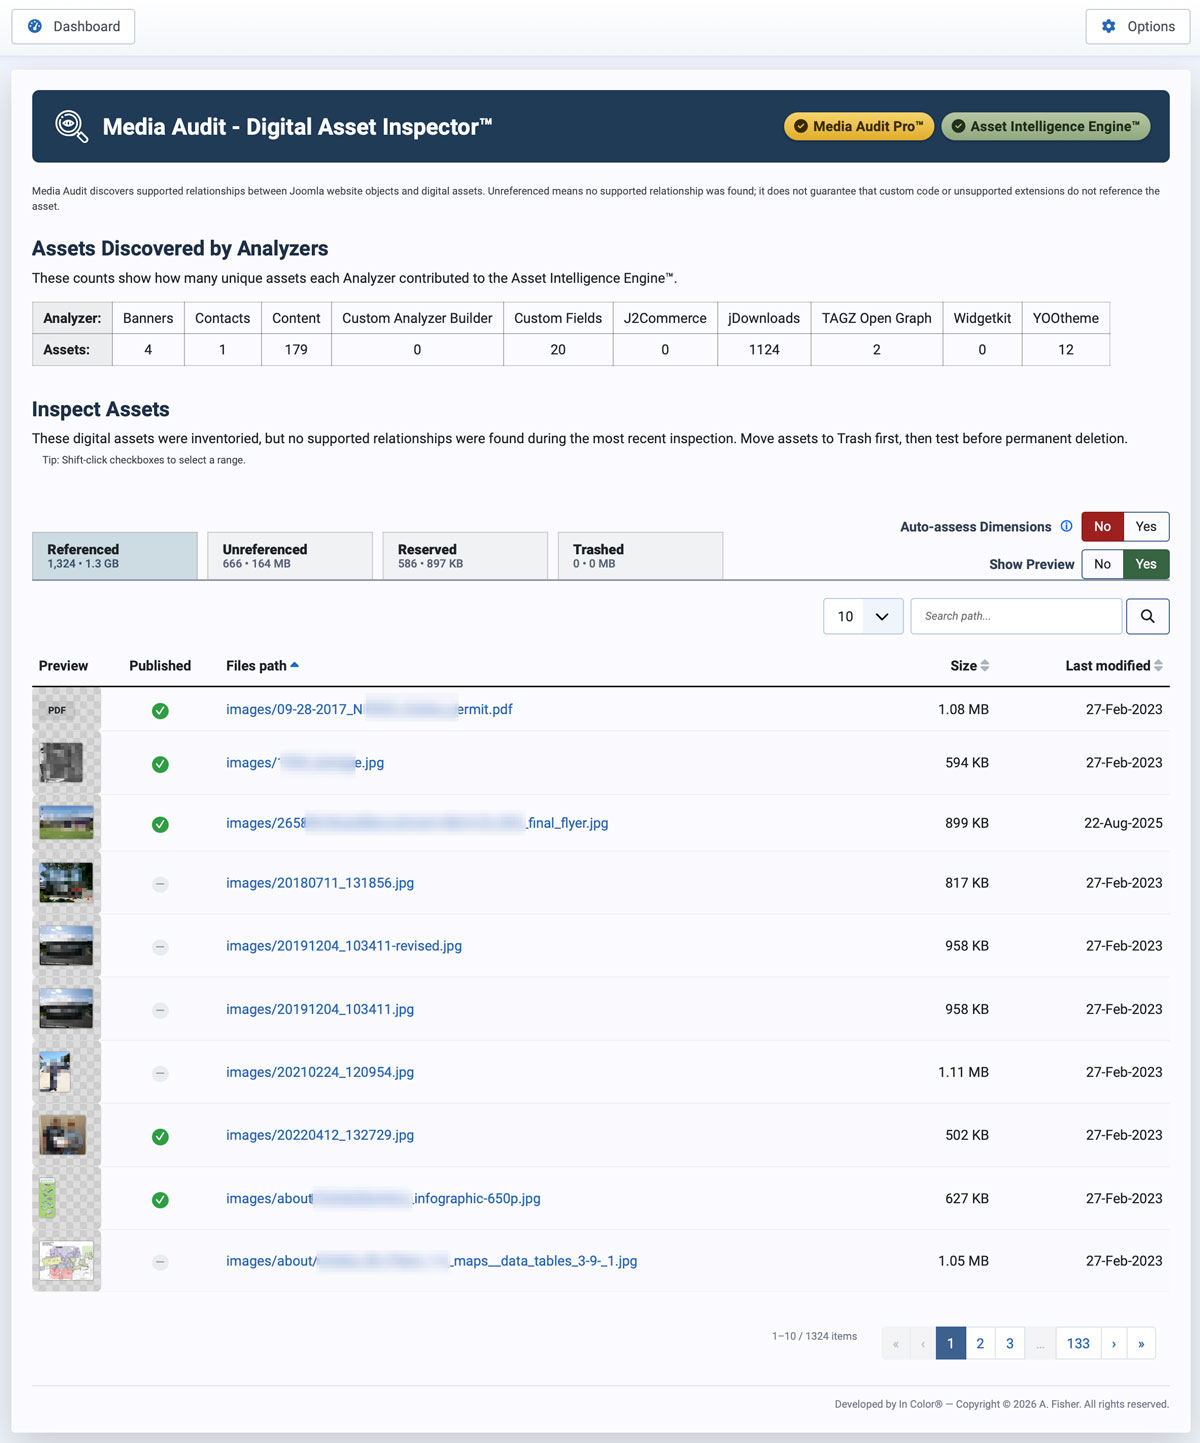The image size is (1200, 1443).
Task: Click the published check icon for the permit.pdf row
Action: click(x=160, y=711)
